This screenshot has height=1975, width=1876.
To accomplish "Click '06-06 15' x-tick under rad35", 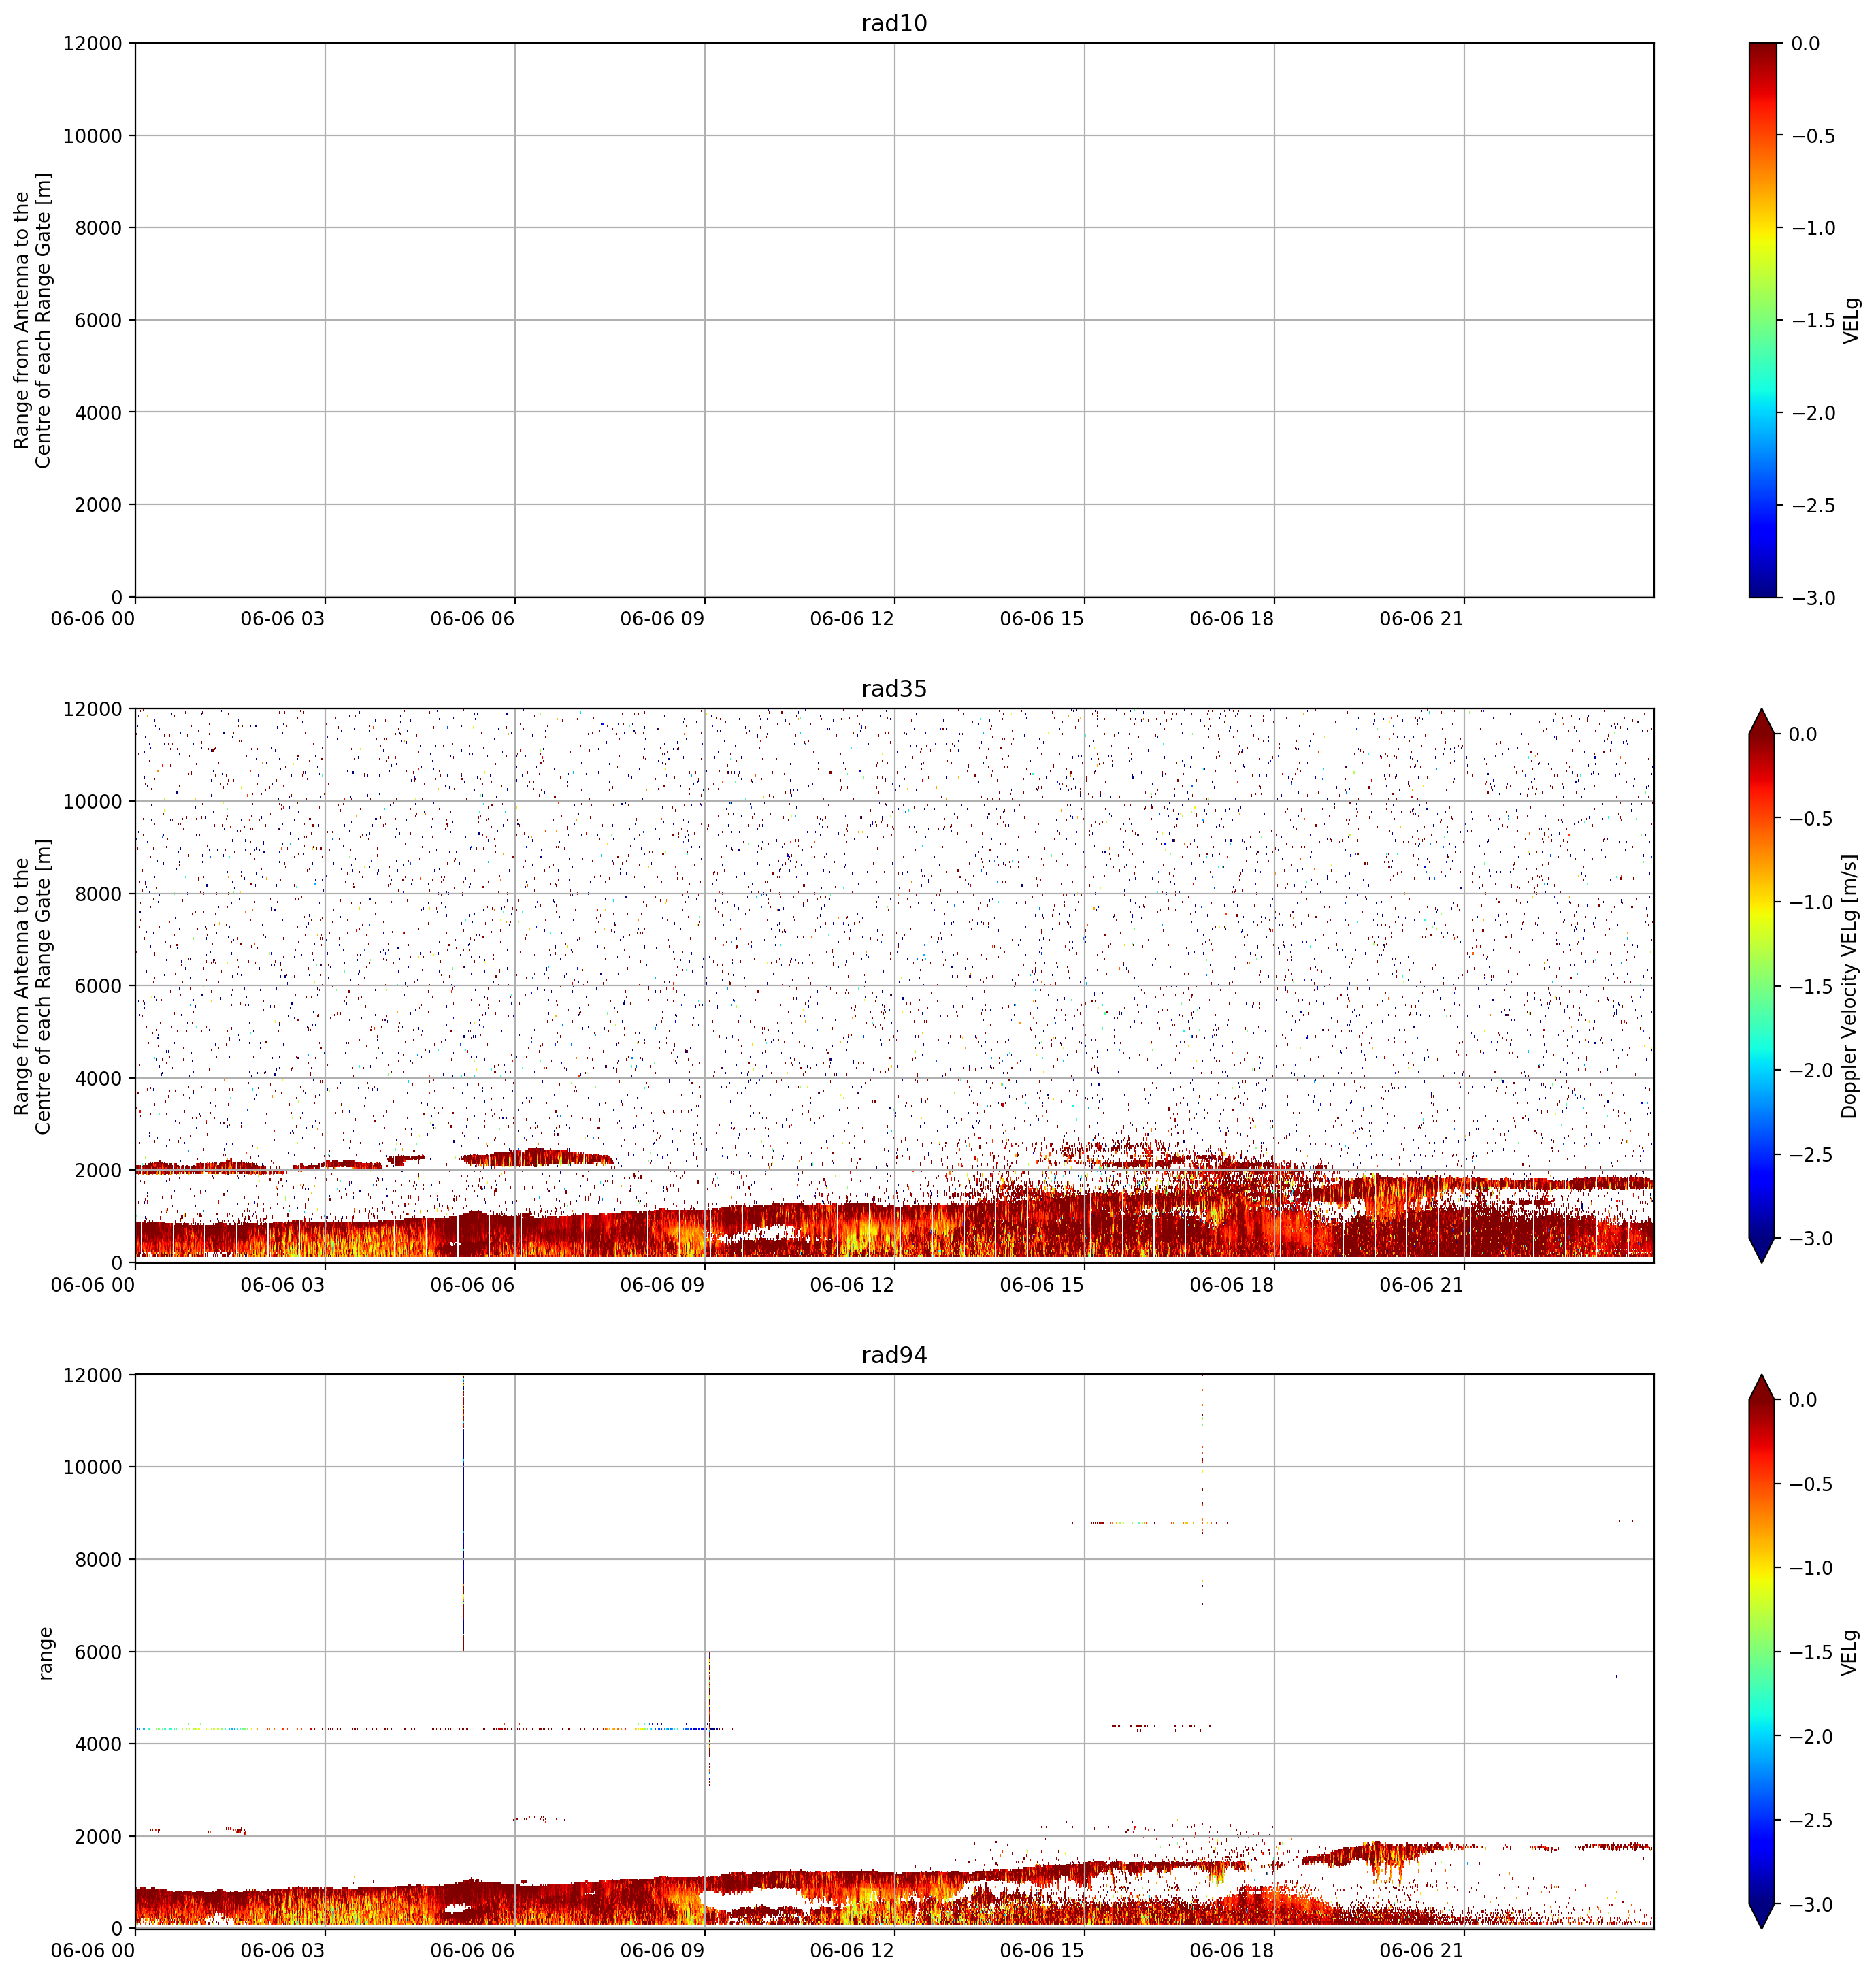I will [1042, 1285].
